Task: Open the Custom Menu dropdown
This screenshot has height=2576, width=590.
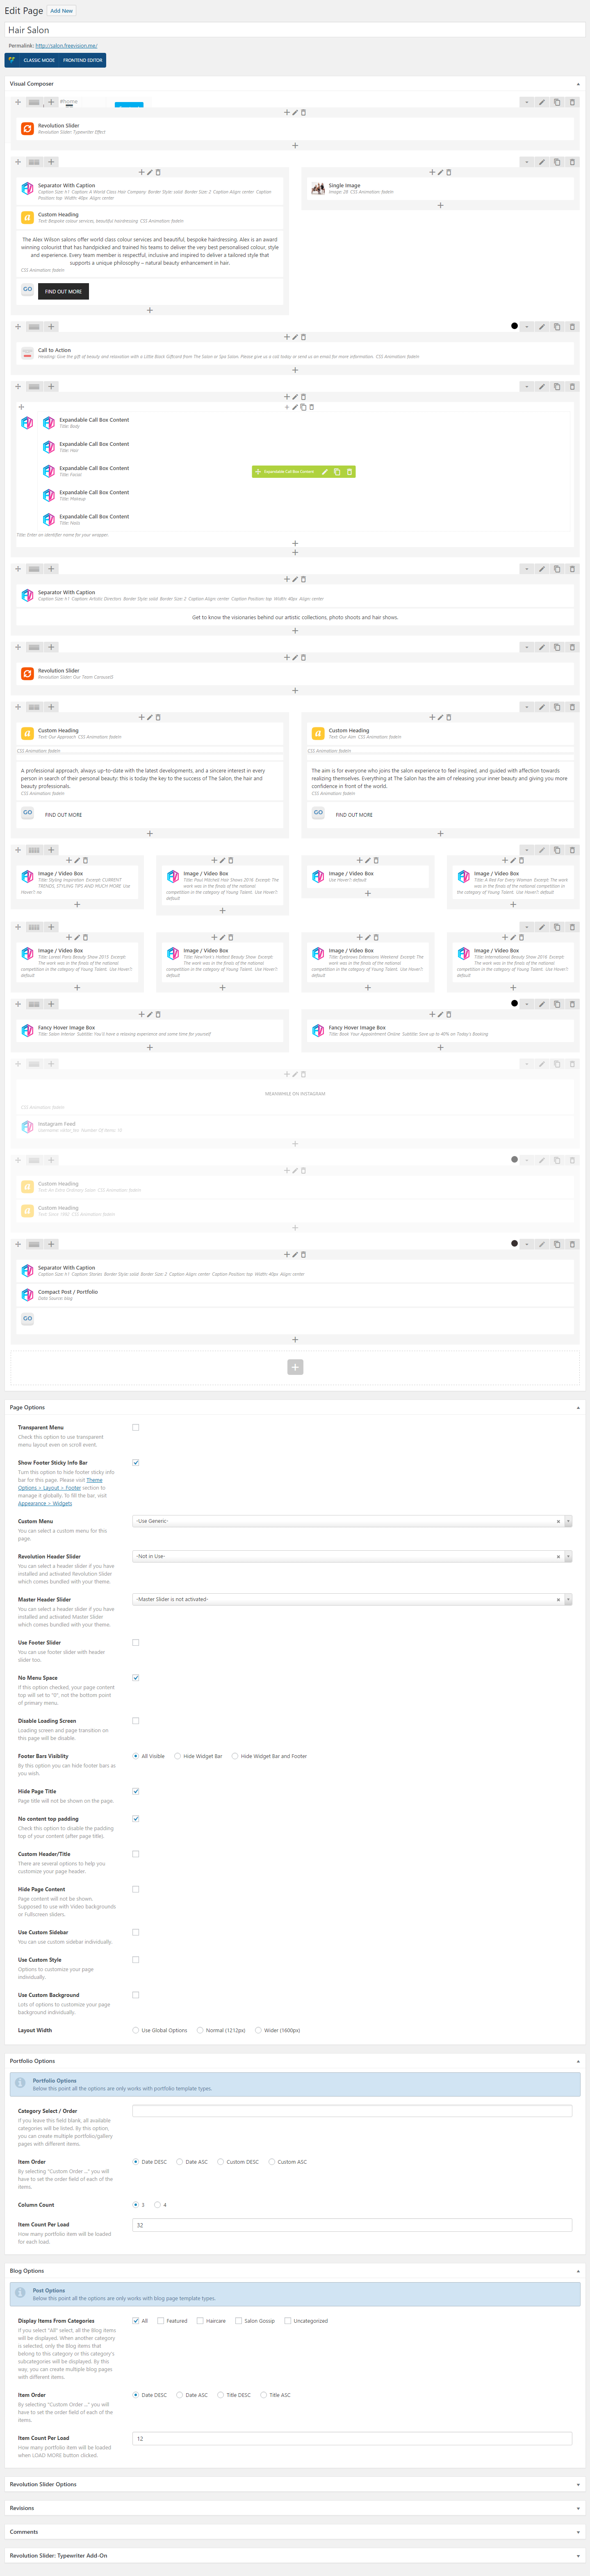Action: pyautogui.click(x=351, y=1521)
